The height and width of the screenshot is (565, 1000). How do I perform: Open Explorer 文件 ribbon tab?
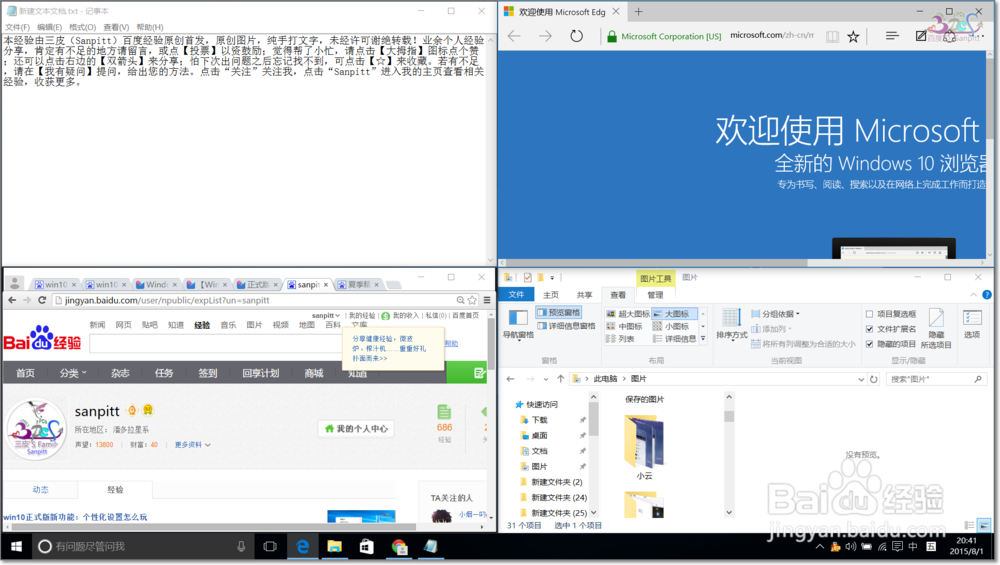point(516,295)
